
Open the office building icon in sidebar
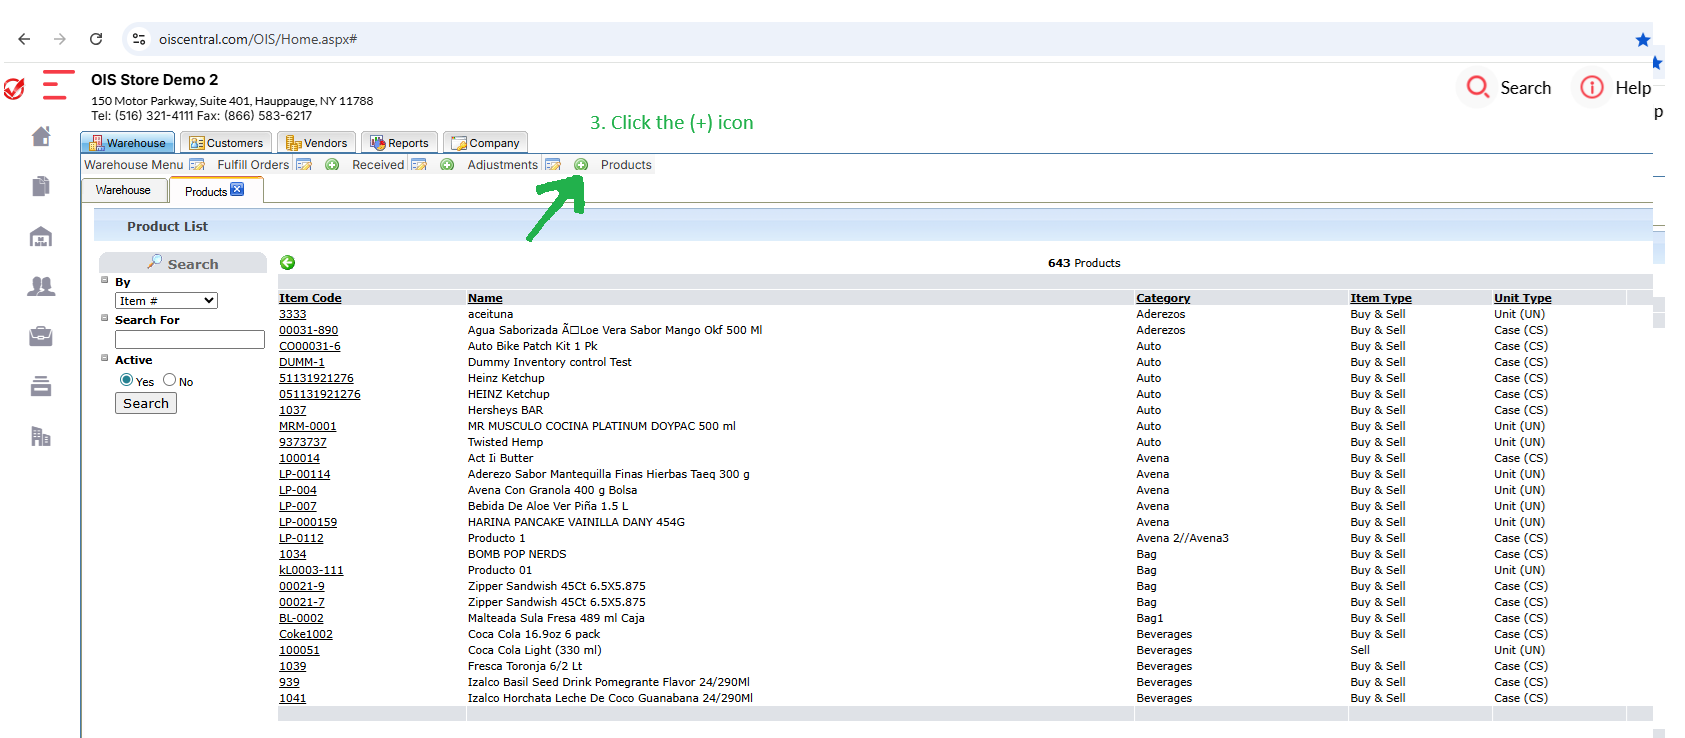41,436
